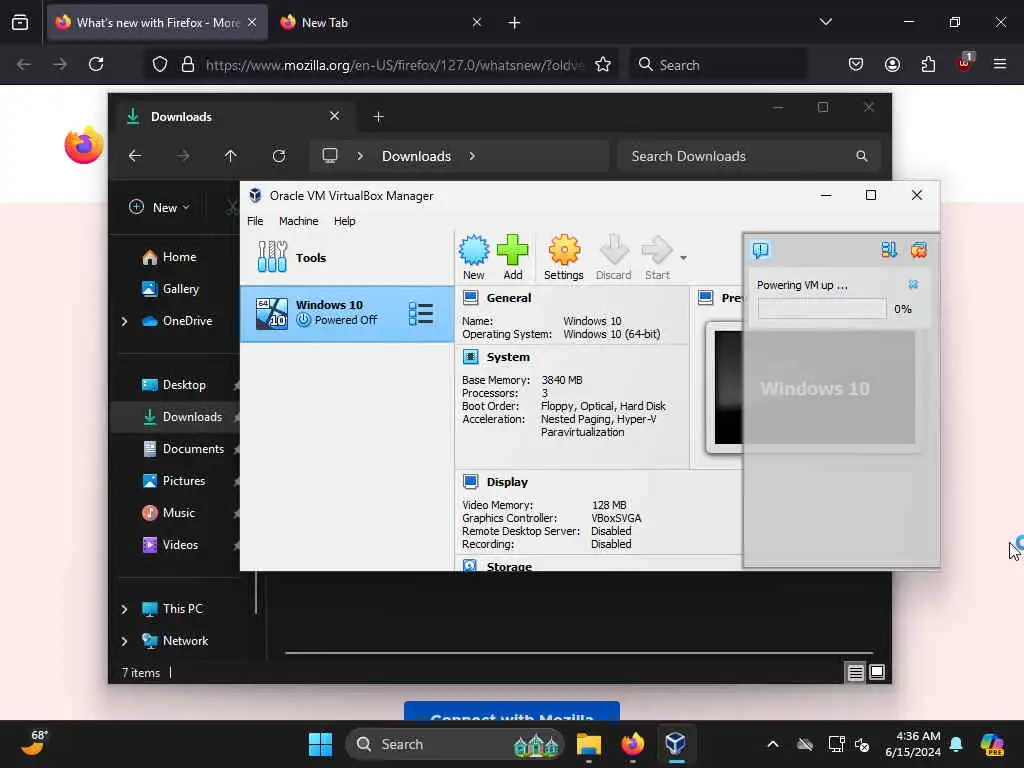Click Explorer up-one-level arrow
The image size is (1024, 768).
coord(231,156)
